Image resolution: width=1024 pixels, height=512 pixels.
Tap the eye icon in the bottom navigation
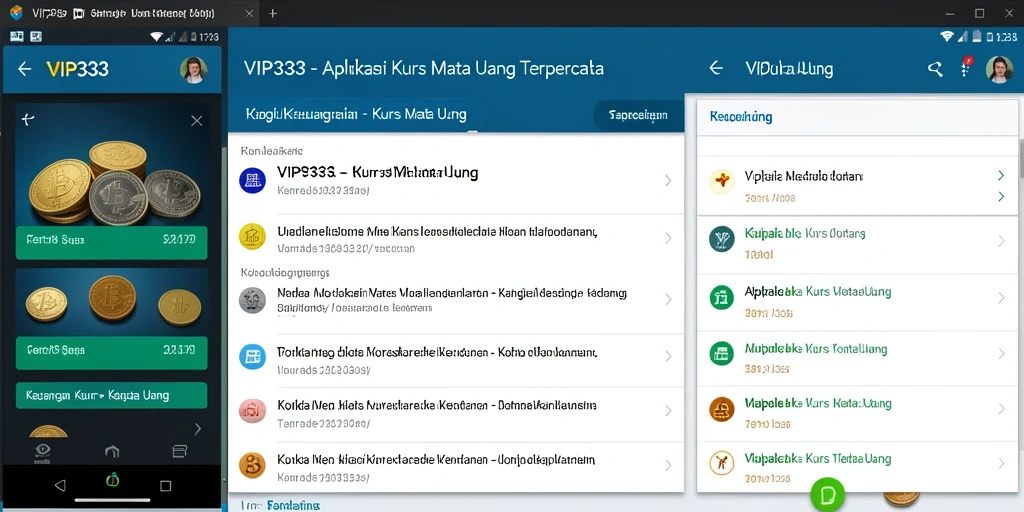(x=43, y=451)
